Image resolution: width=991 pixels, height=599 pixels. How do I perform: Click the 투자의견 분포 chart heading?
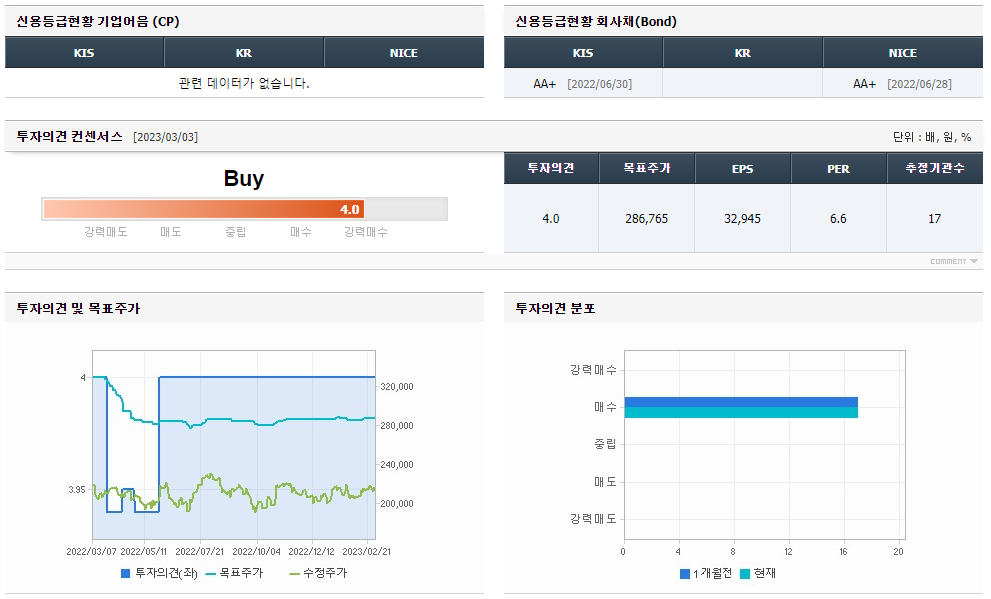556,308
